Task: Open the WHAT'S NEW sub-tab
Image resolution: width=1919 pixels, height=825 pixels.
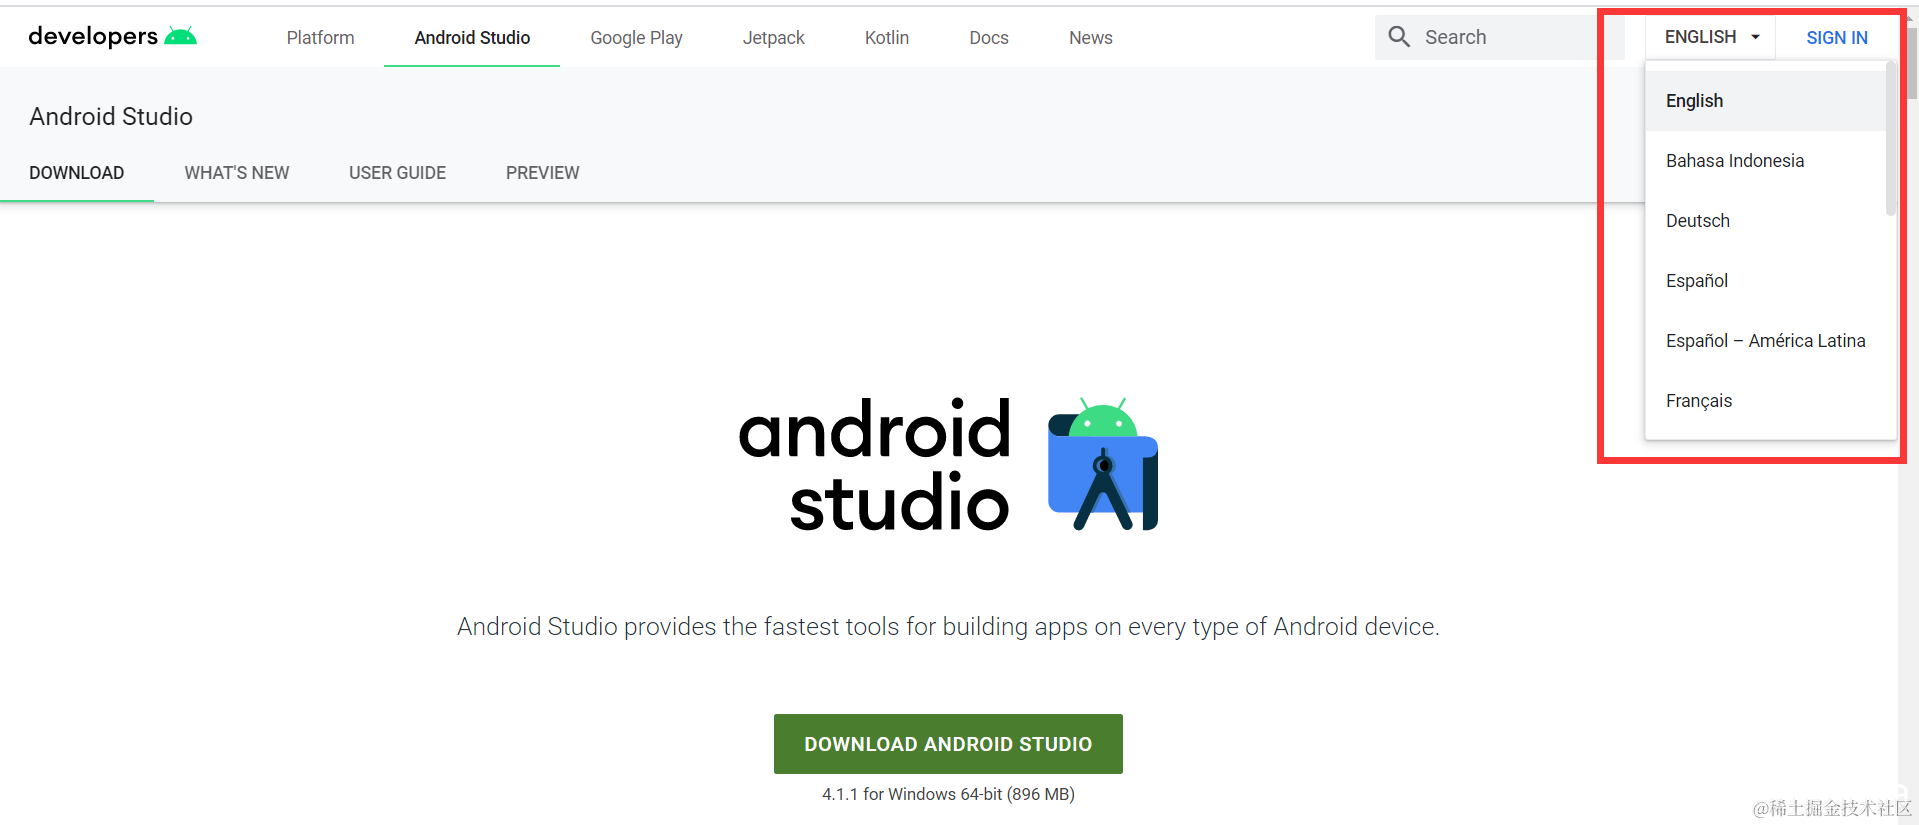Action: [x=237, y=173]
